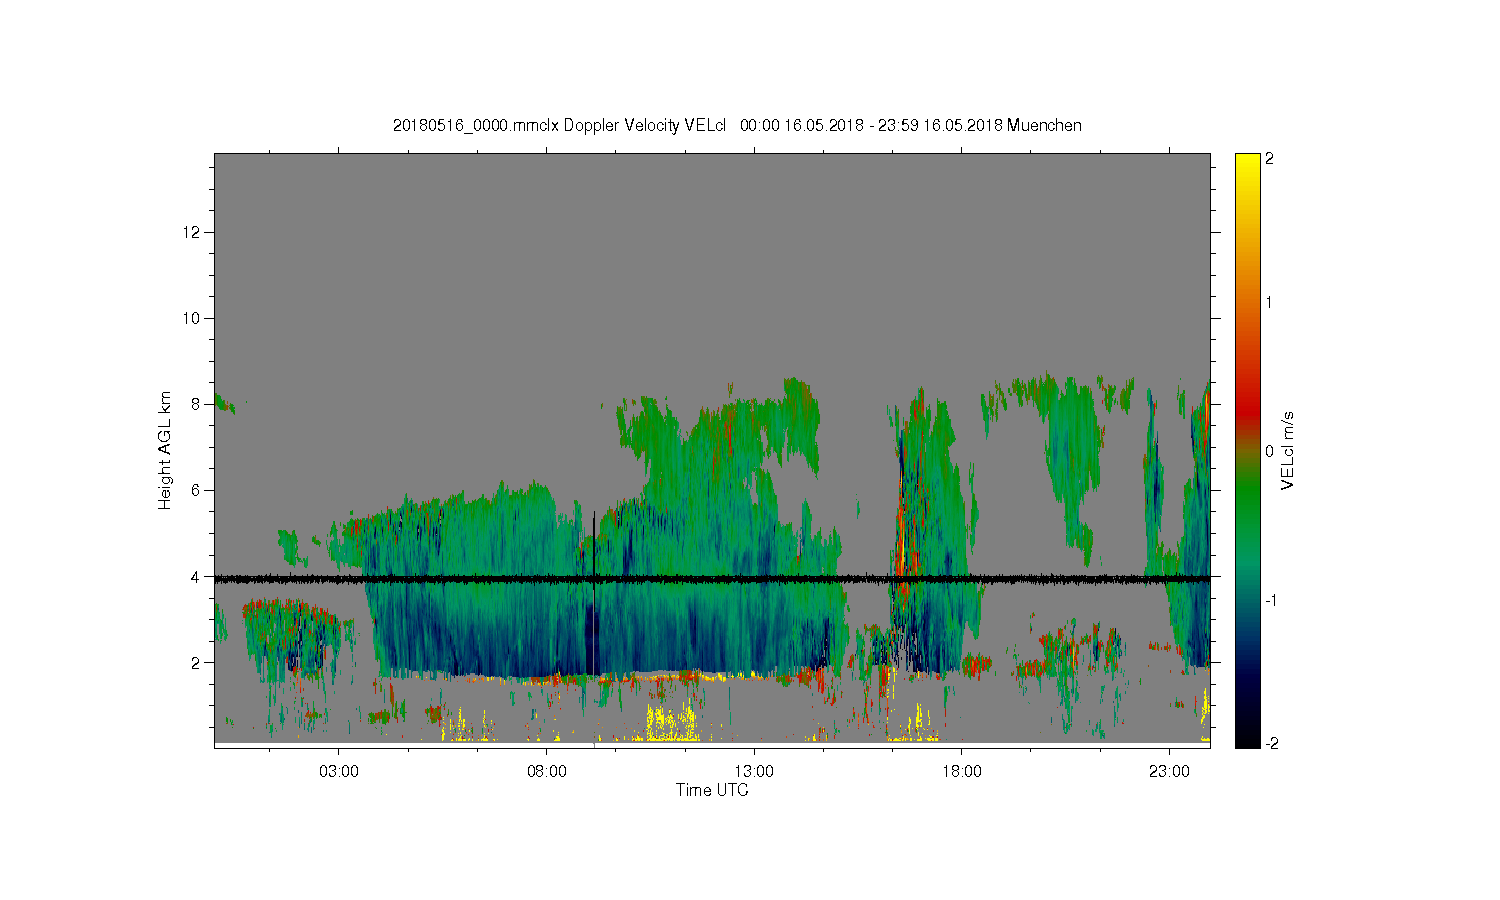Click the plot title text starting with 20180516_0000.mmclx
This screenshot has height=900, width=1500.
pyautogui.click(x=737, y=125)
